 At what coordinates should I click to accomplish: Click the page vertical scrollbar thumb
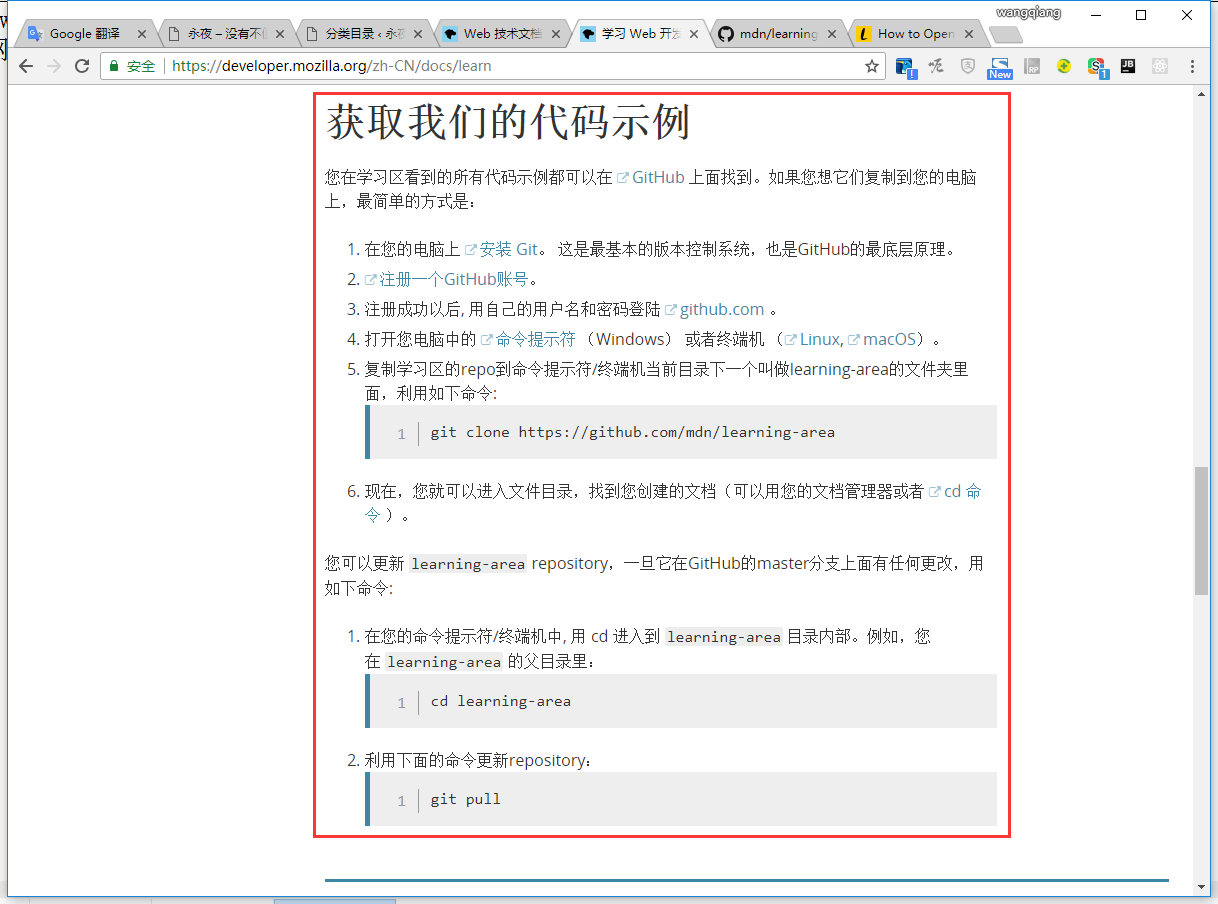1202,530
